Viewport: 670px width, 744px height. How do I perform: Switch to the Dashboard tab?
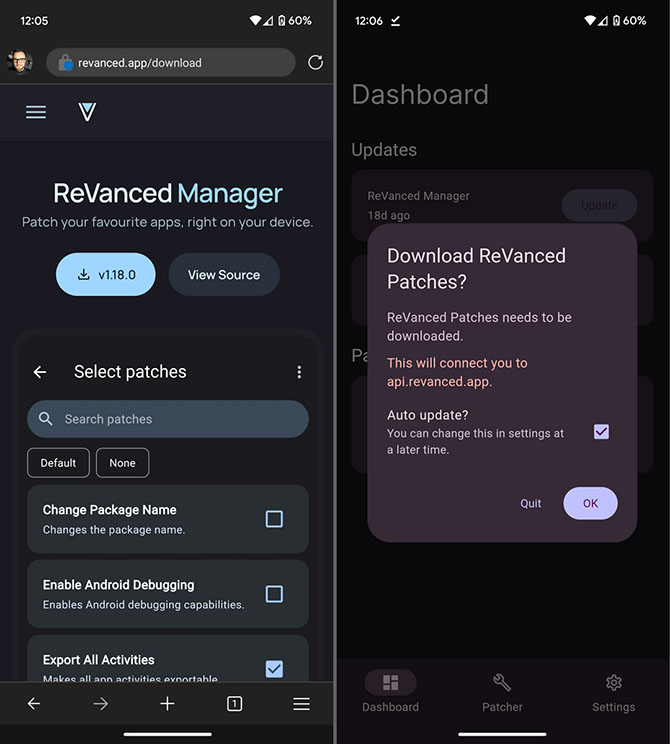(x=391, y=693)
